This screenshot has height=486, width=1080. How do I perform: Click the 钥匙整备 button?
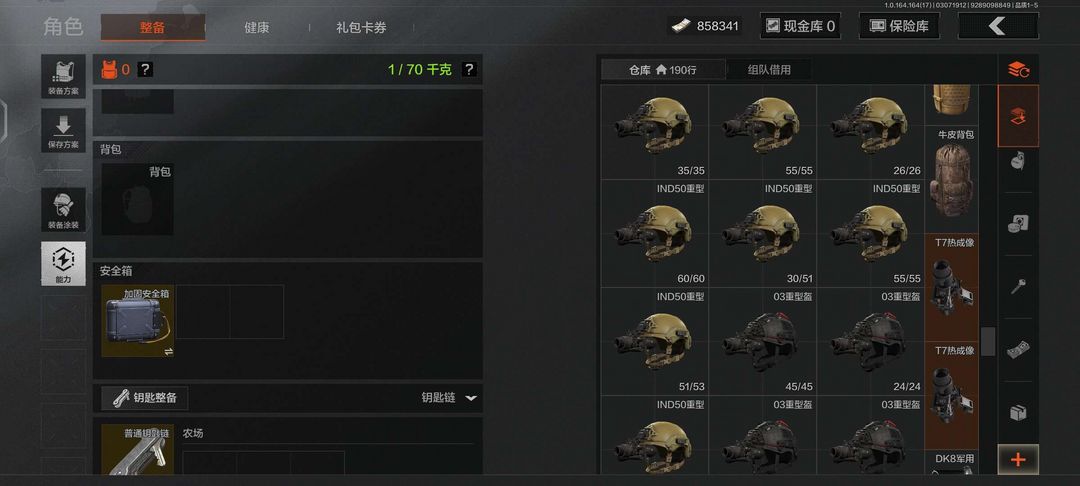[x=145, y=398]
